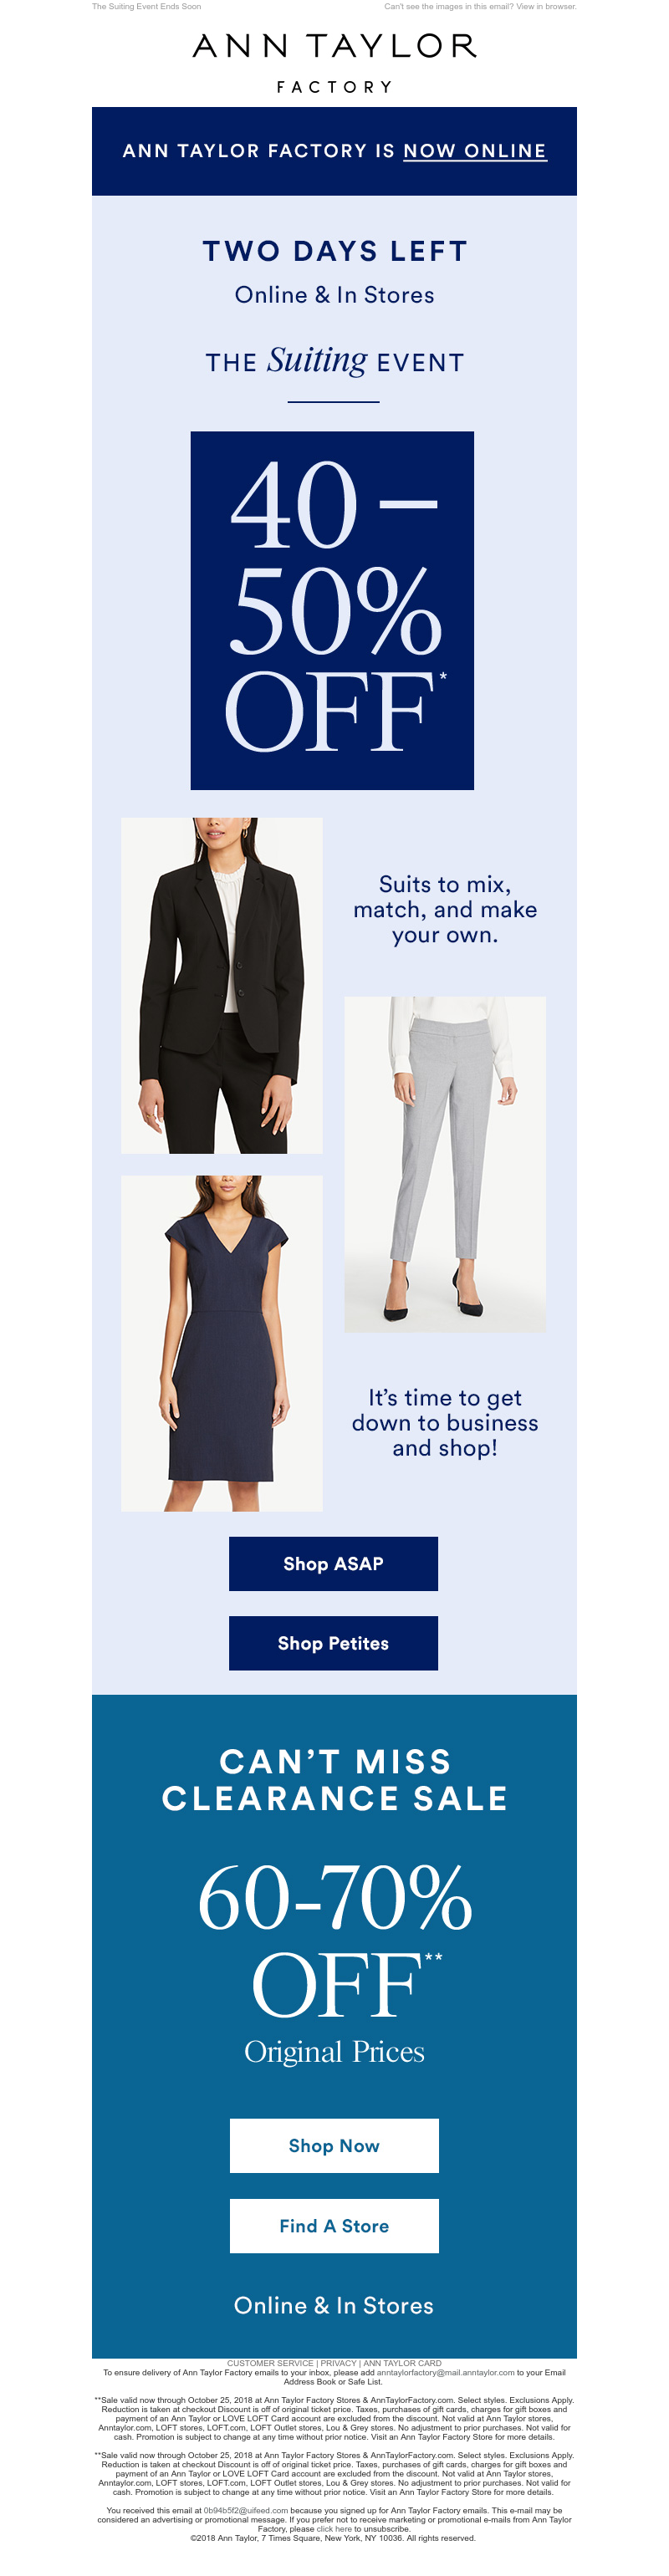Click The Suiting Event Ends Soon preheader
Image resolution: width=669 pixels, height=2576 pixels.
[146, 6]
